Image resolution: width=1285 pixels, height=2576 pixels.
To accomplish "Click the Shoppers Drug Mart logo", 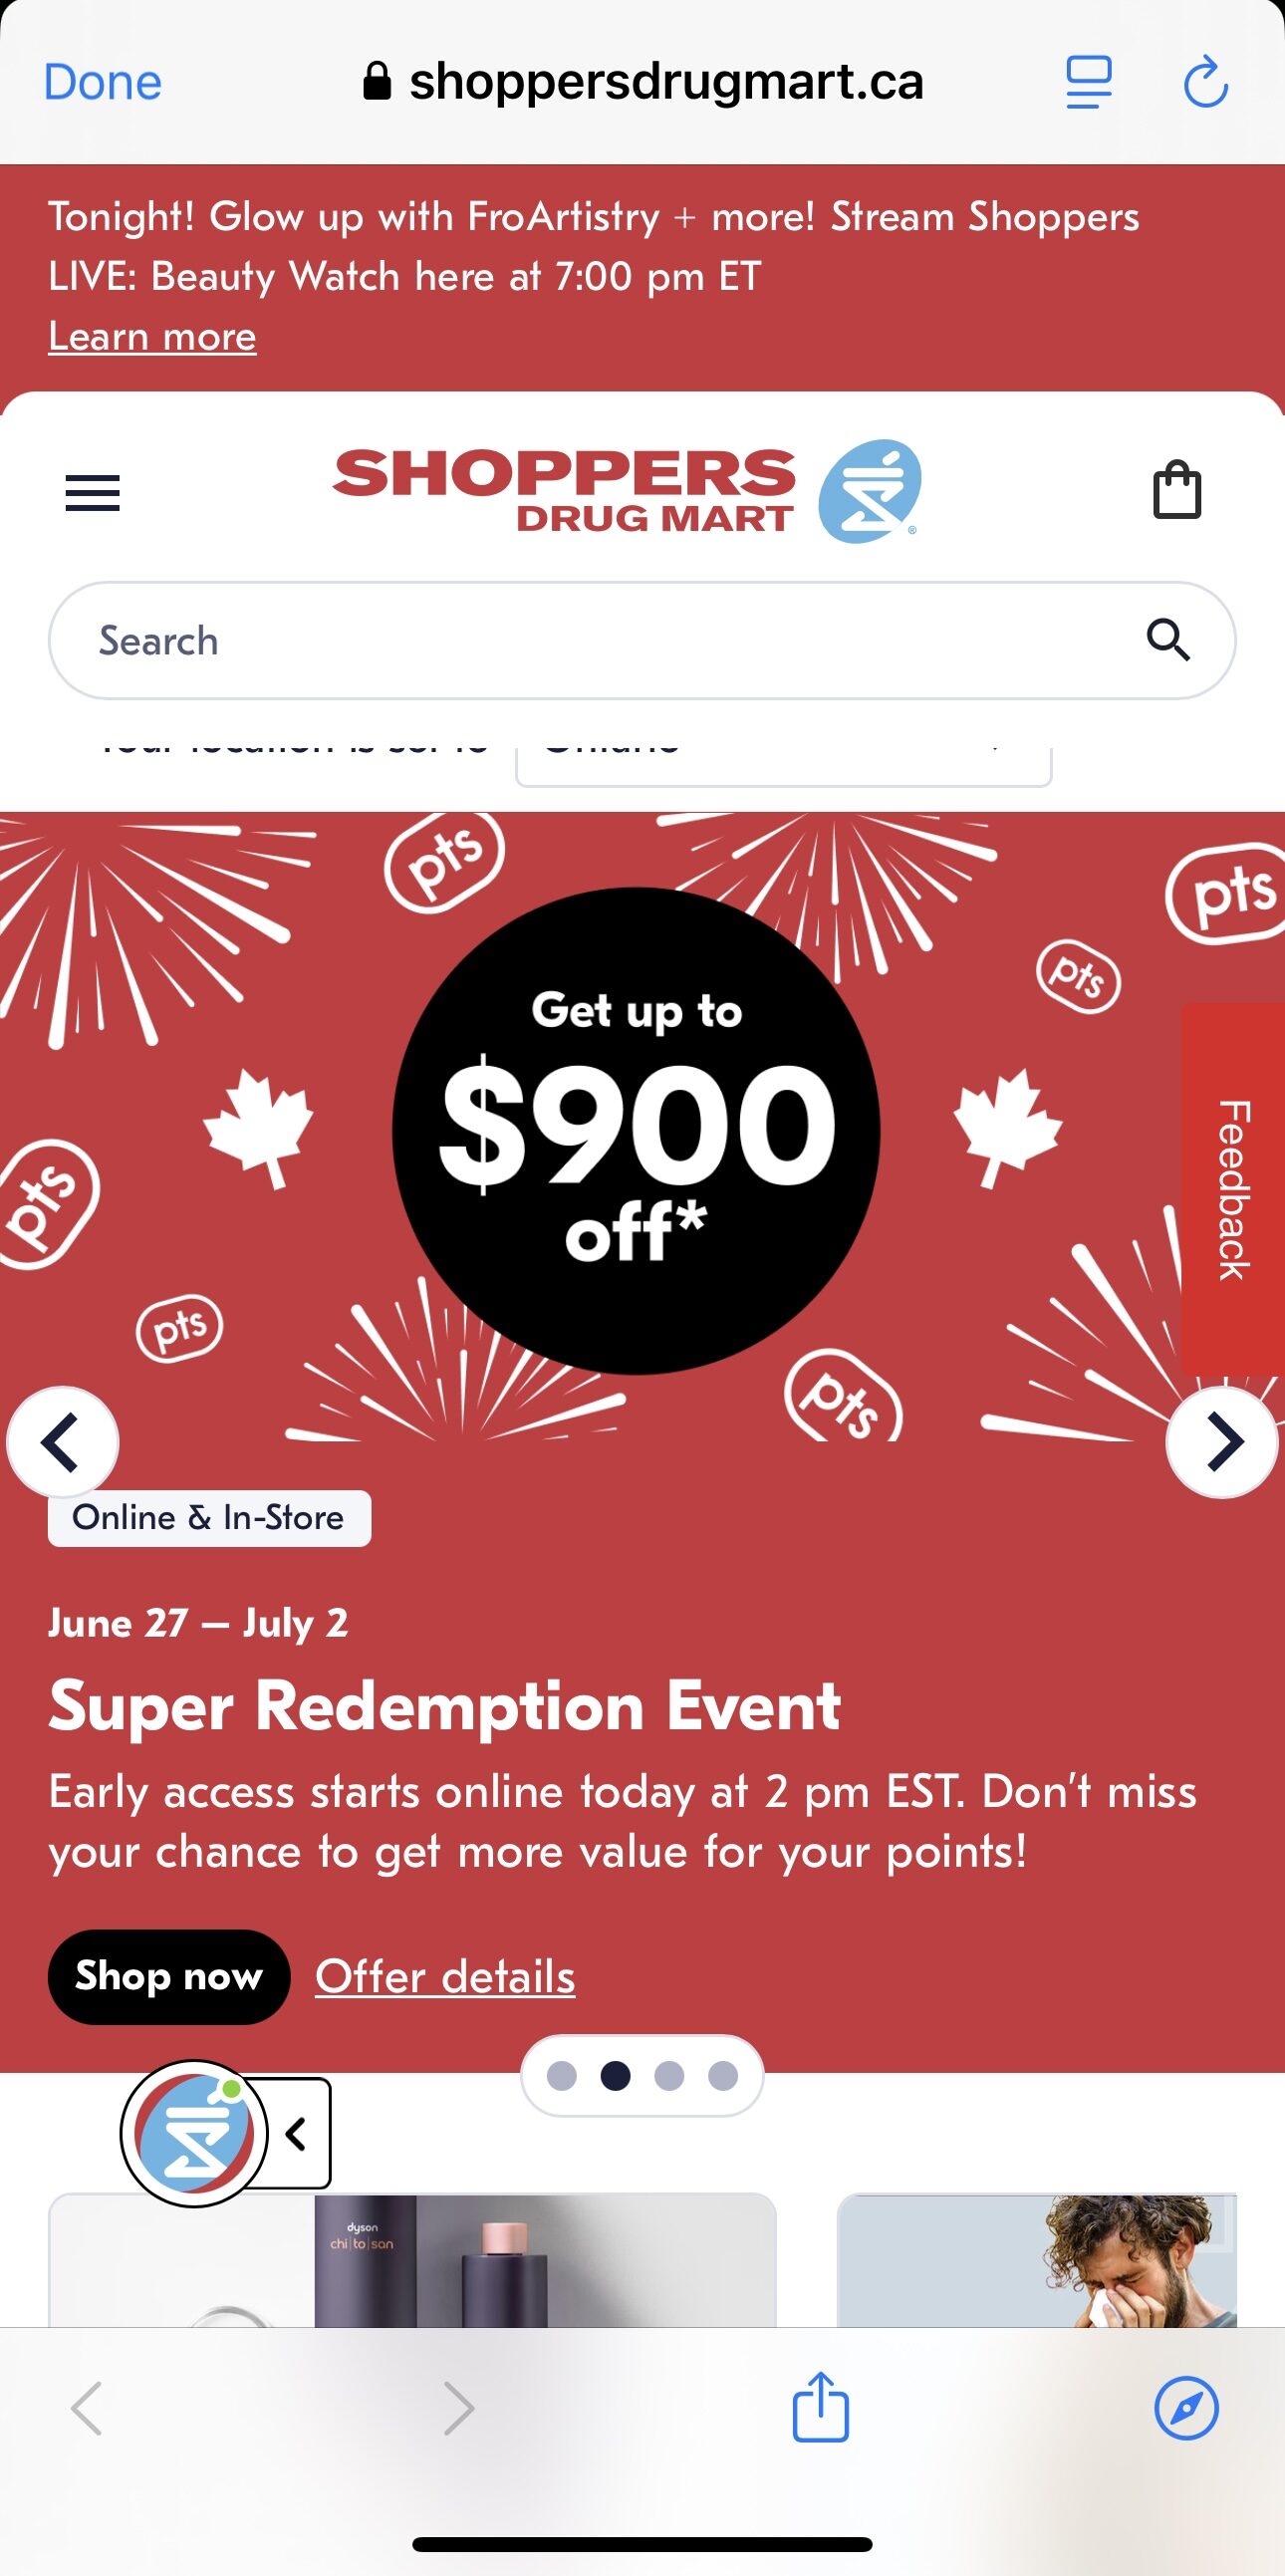I will (x=628, y=491).
